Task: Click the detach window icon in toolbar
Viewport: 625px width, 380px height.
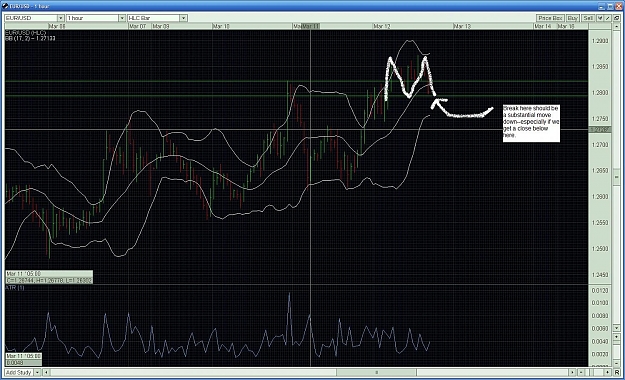Action: [617, 18]
